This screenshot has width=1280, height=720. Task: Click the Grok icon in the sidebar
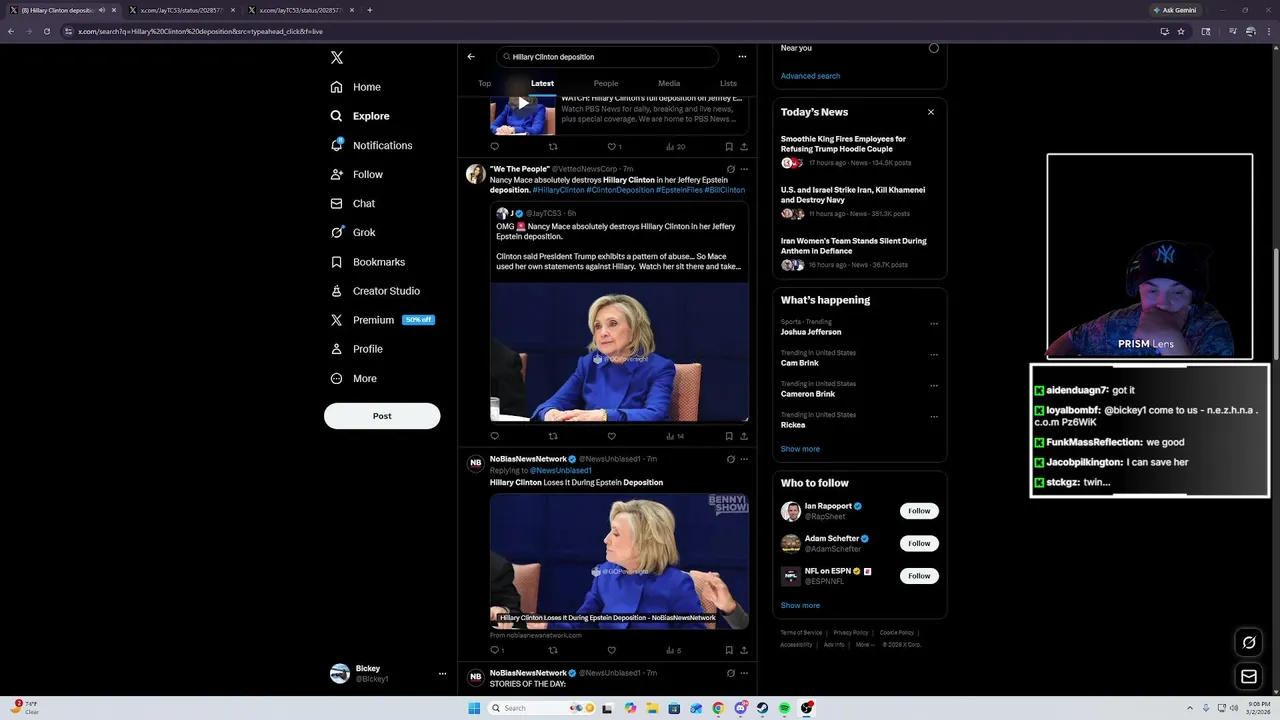[x=337, y=232]
